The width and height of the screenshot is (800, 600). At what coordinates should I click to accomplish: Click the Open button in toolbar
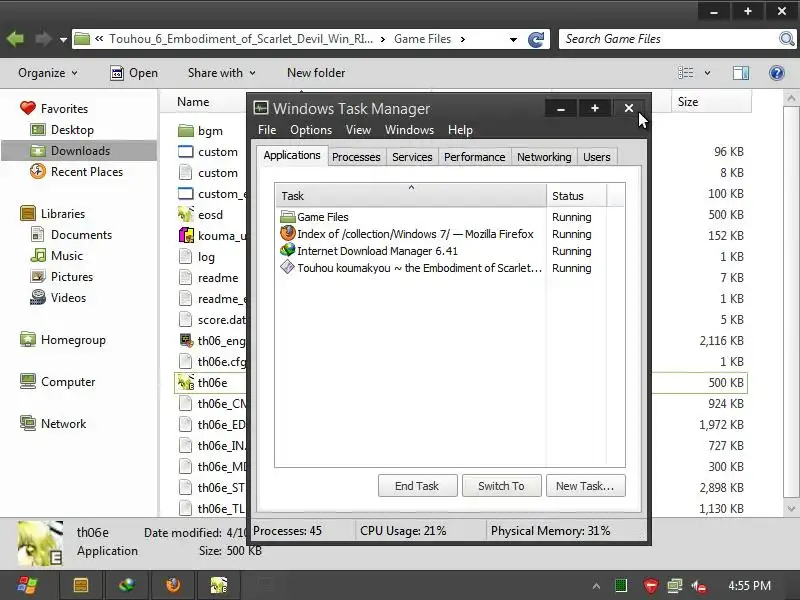[134, 73]
